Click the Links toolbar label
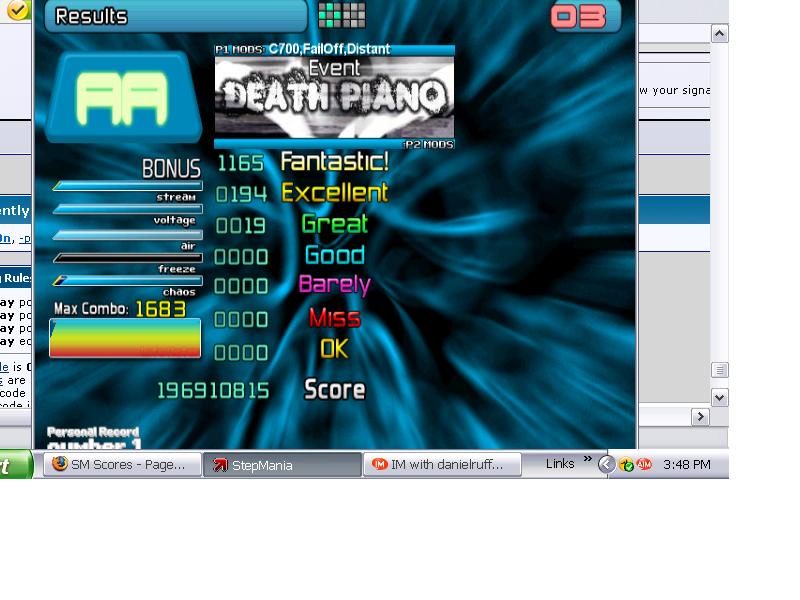 click(560, 464)
